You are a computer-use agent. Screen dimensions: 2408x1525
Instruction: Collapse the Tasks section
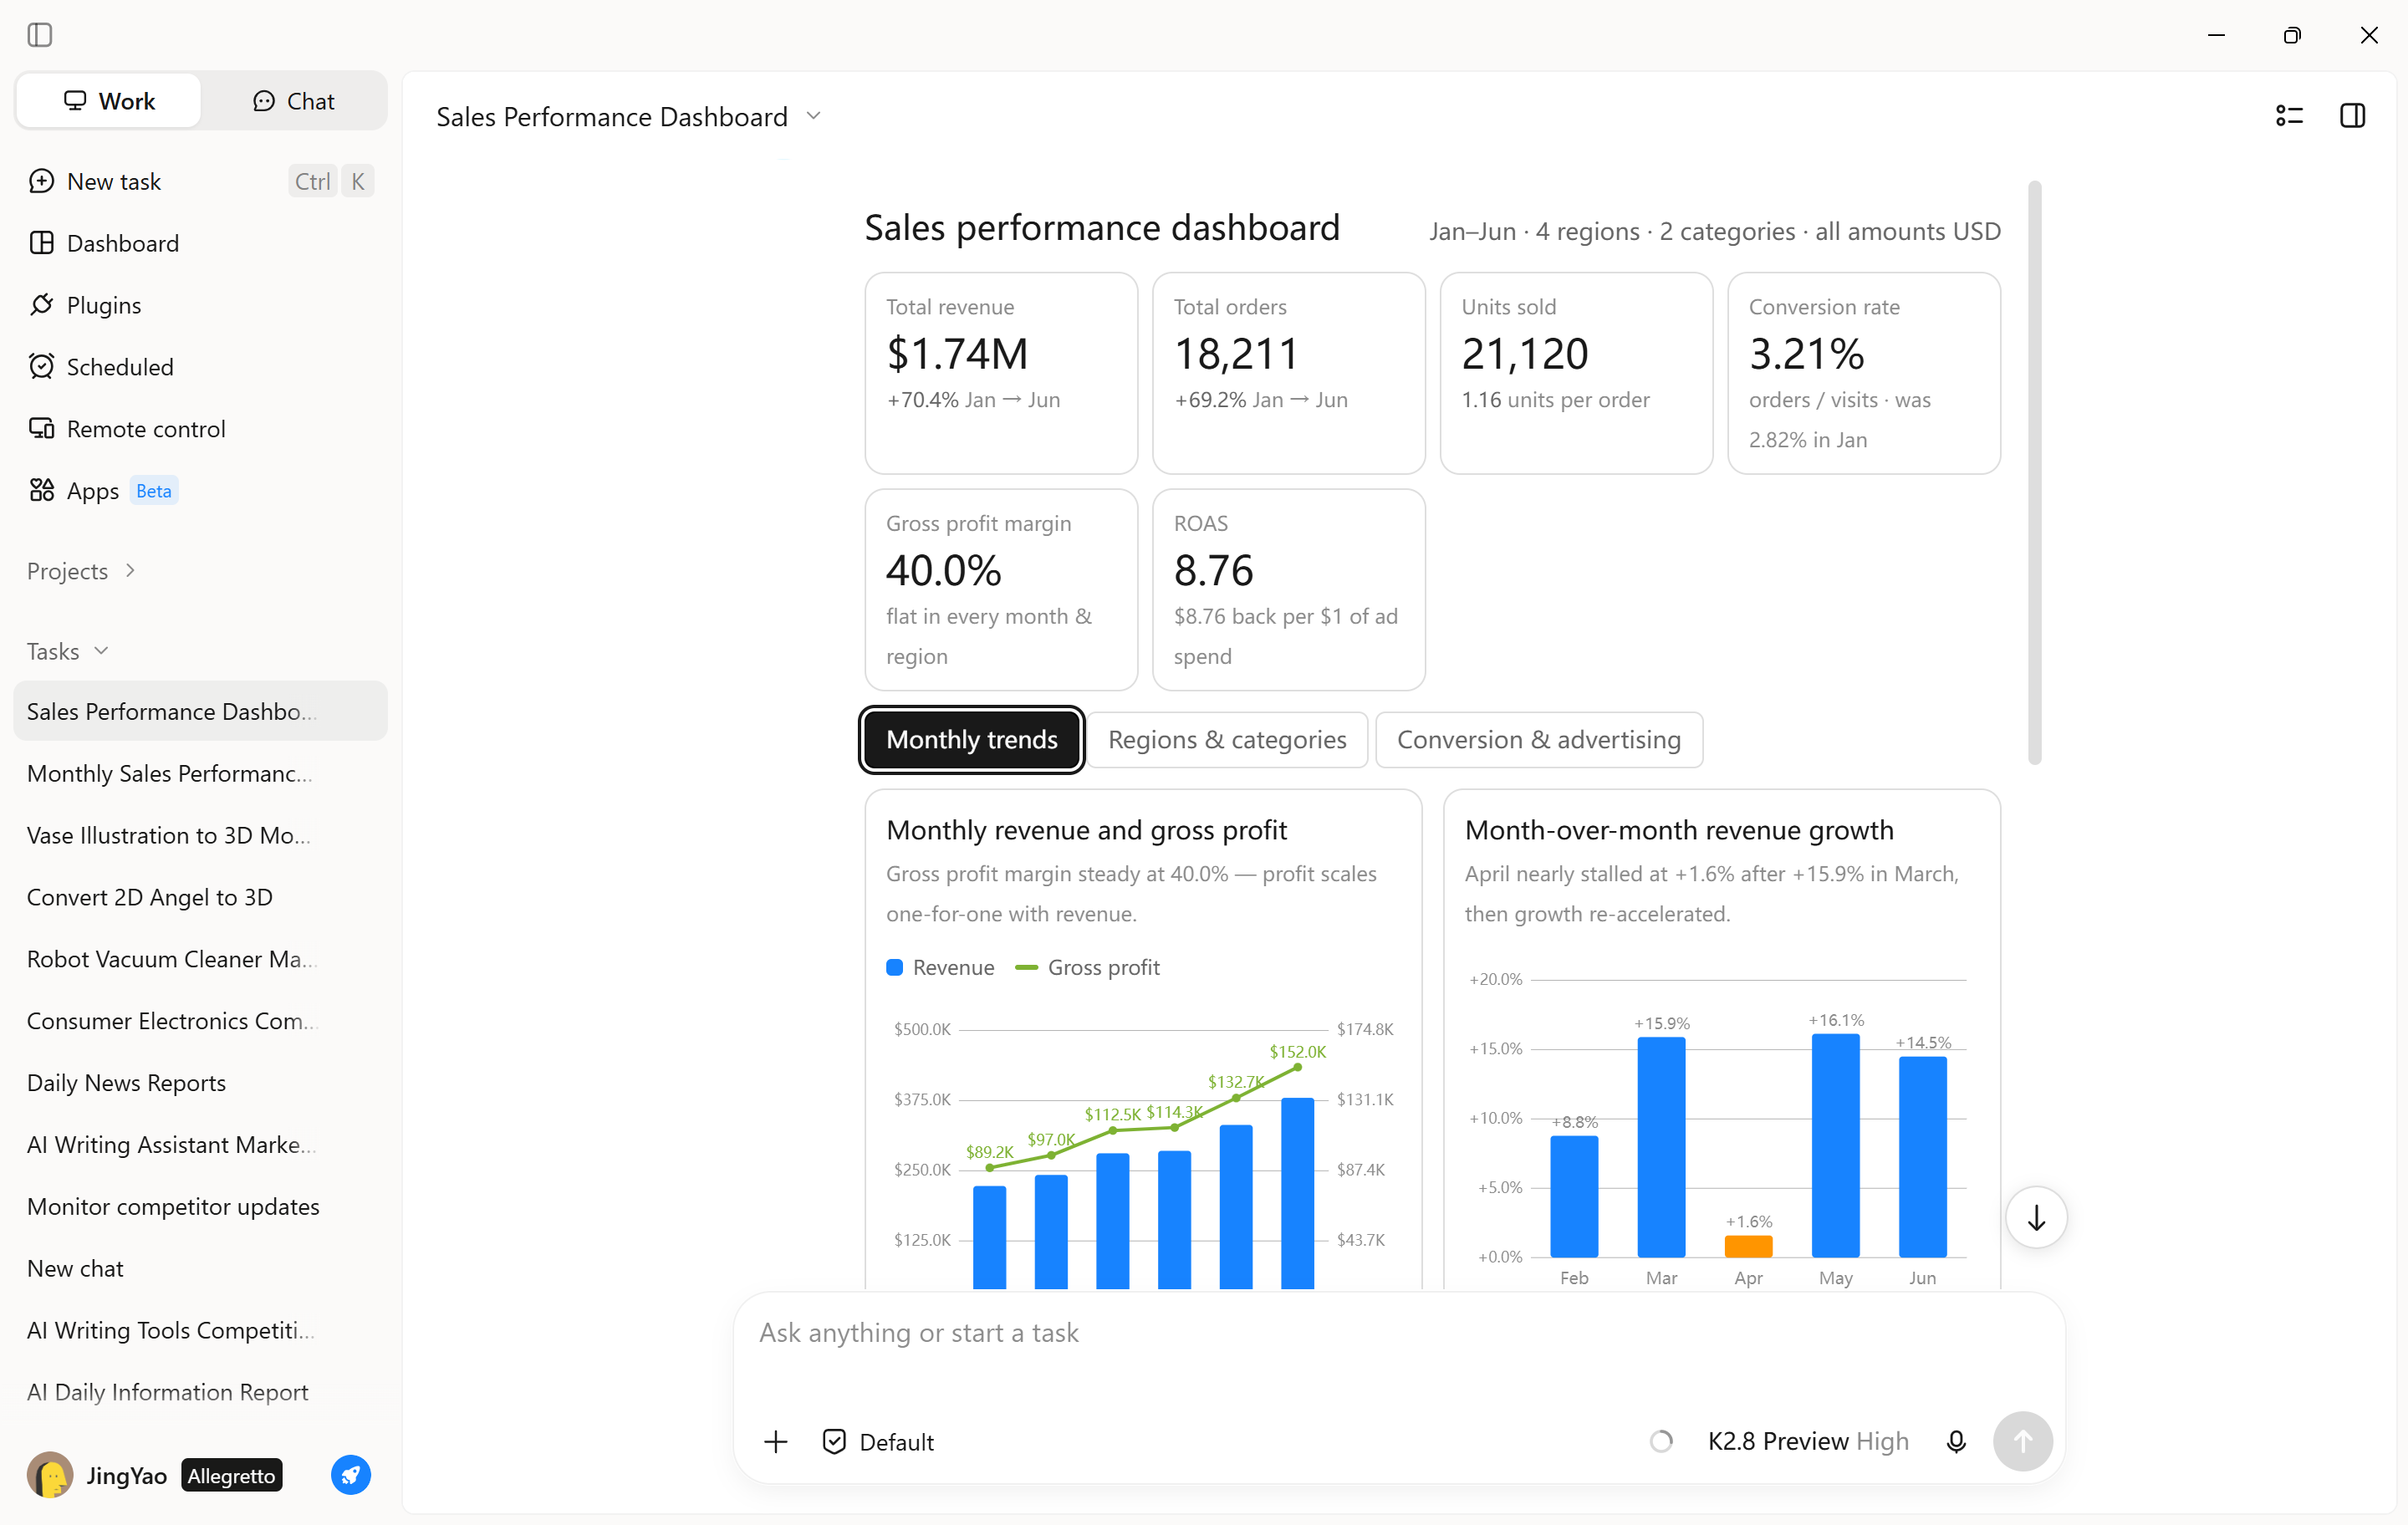point(68,651)
